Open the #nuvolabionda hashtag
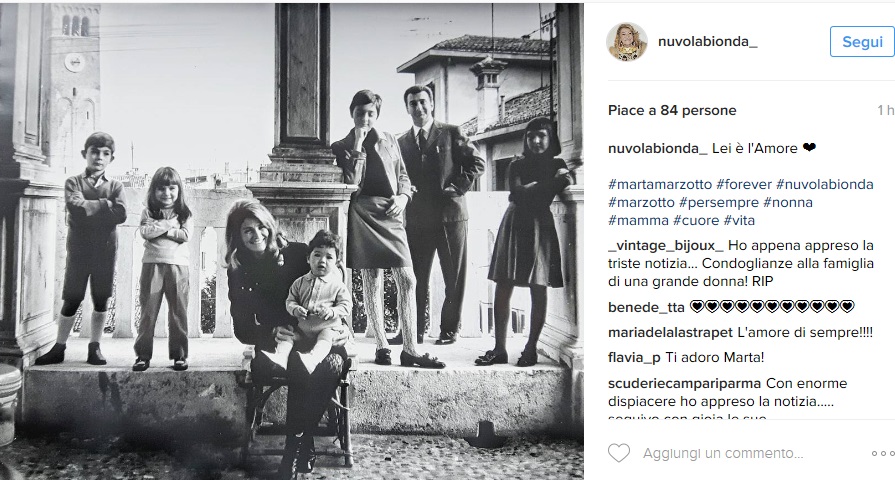 825,184
